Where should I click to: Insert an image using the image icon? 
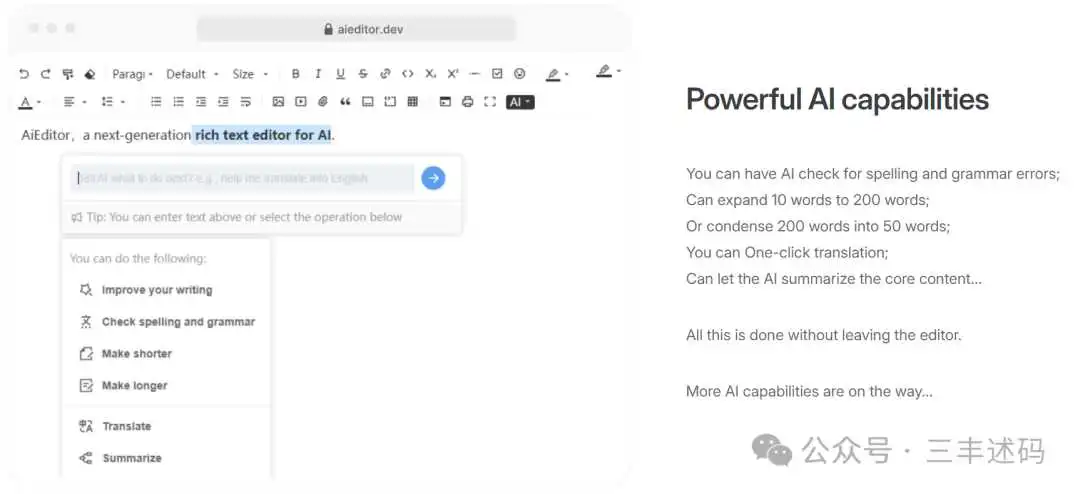pyautogui.click(x=278, y=102)
